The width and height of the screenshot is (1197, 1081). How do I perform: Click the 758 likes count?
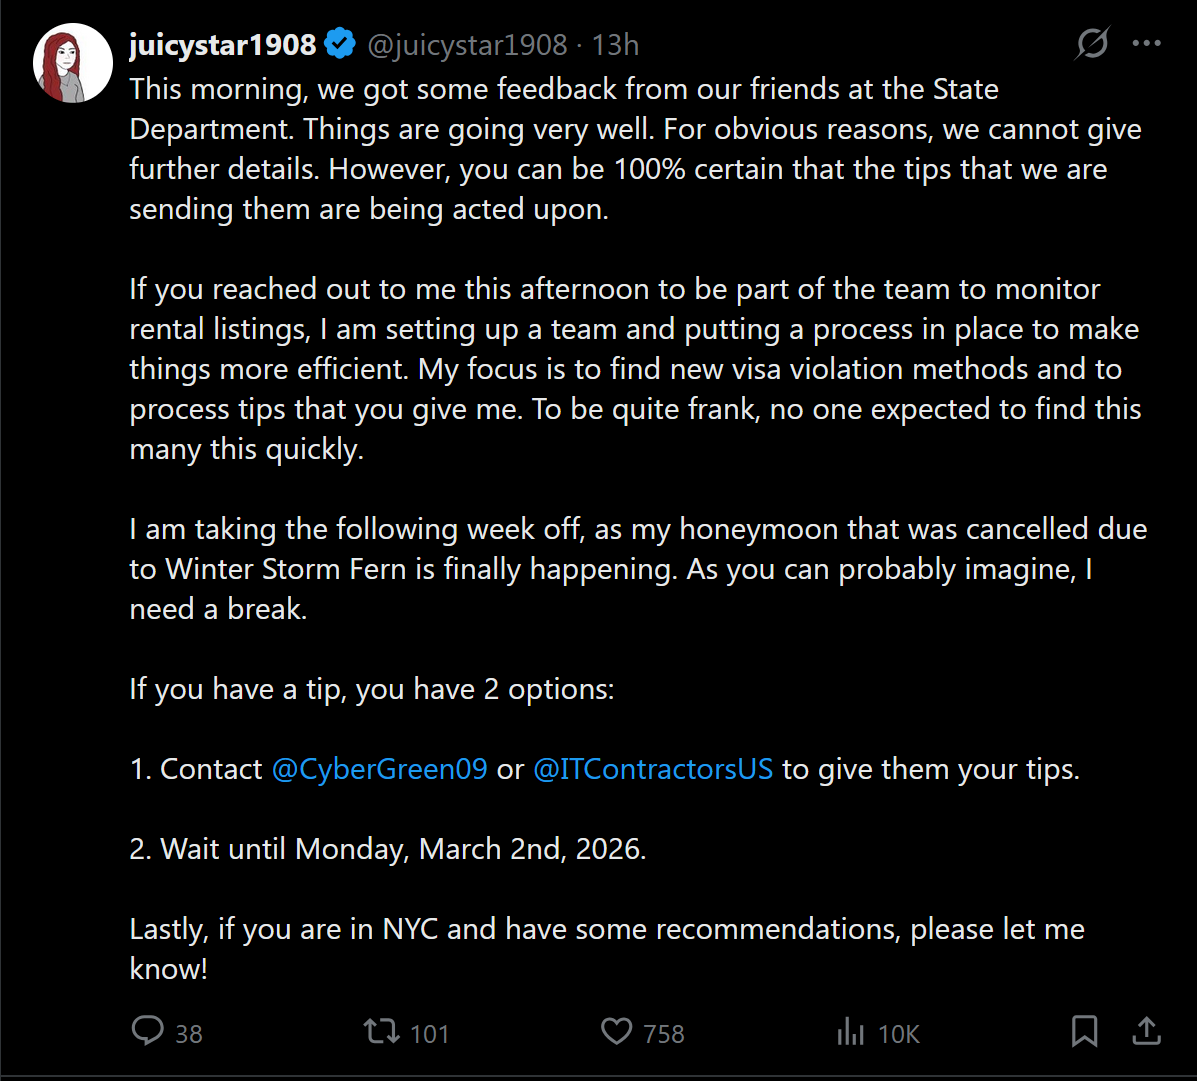[664, 1033]
